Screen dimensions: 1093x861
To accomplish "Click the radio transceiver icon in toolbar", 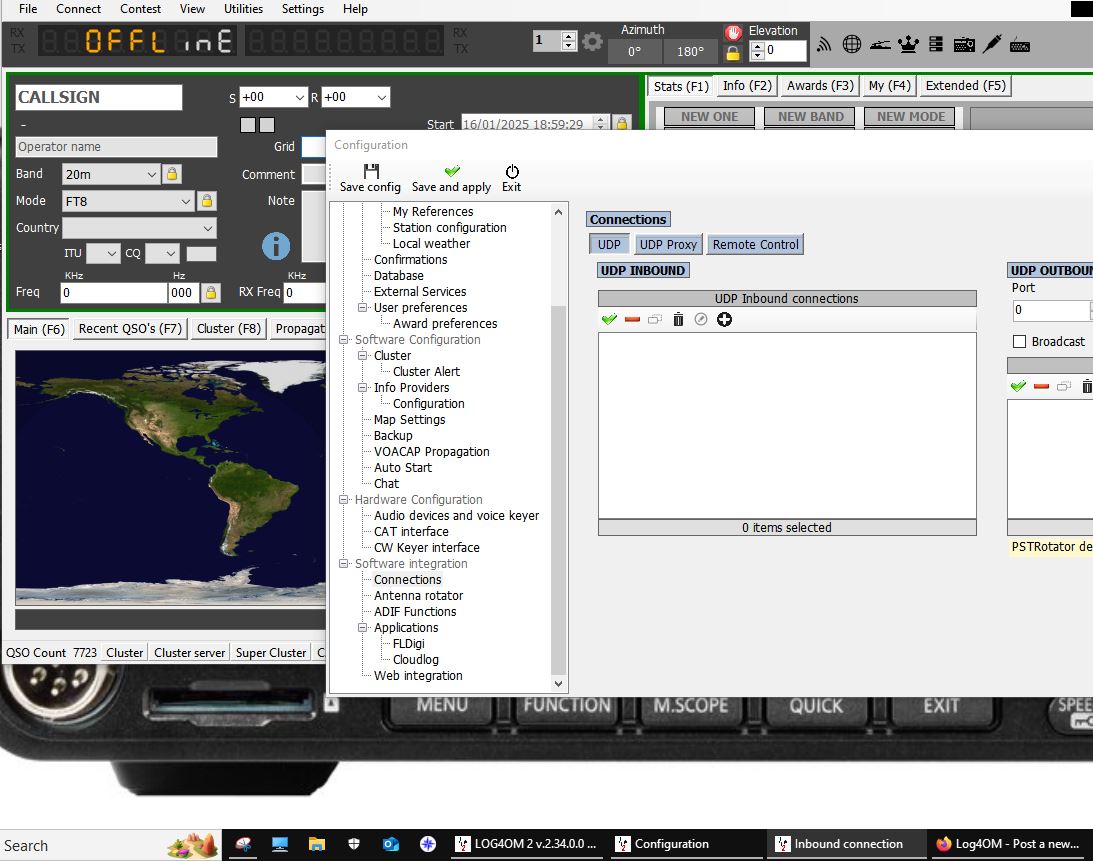I will tap(964, 45).
